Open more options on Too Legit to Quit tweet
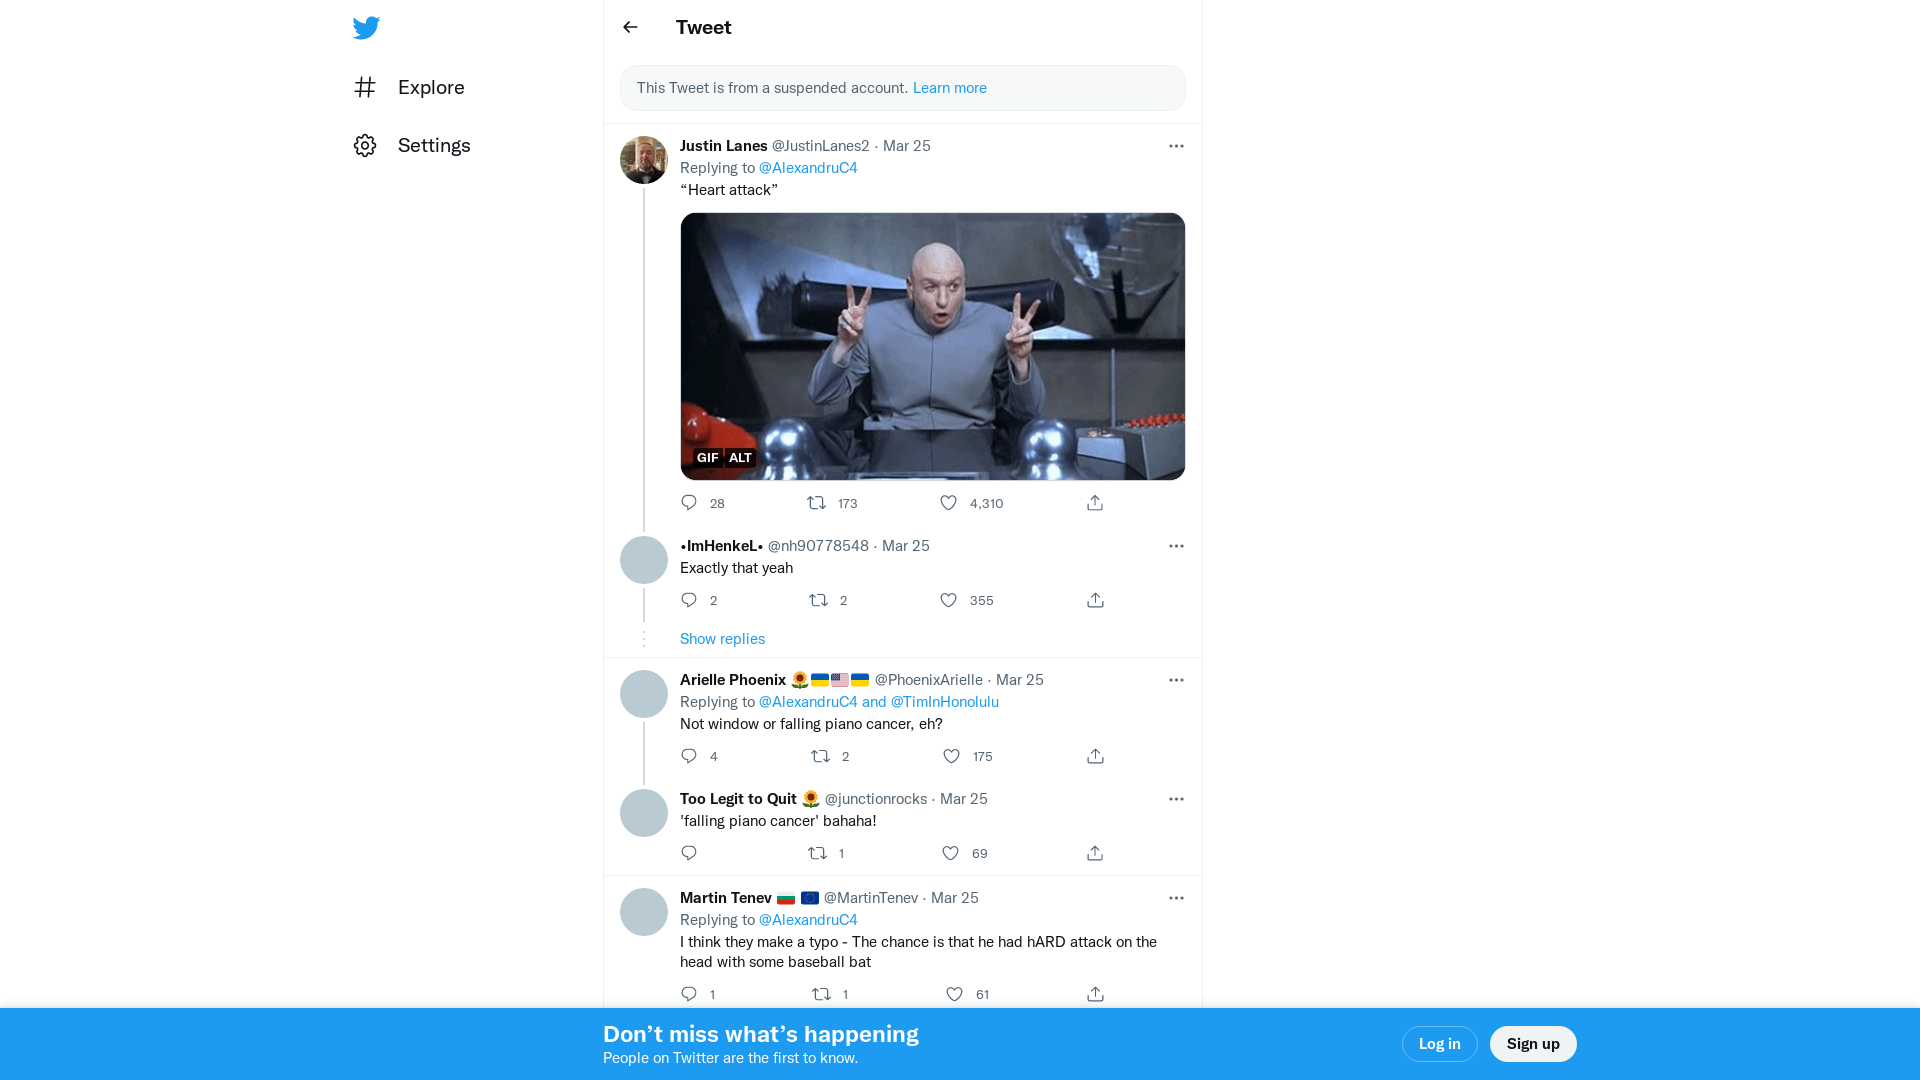The image size is (1920, 1080). [1176, 799]
